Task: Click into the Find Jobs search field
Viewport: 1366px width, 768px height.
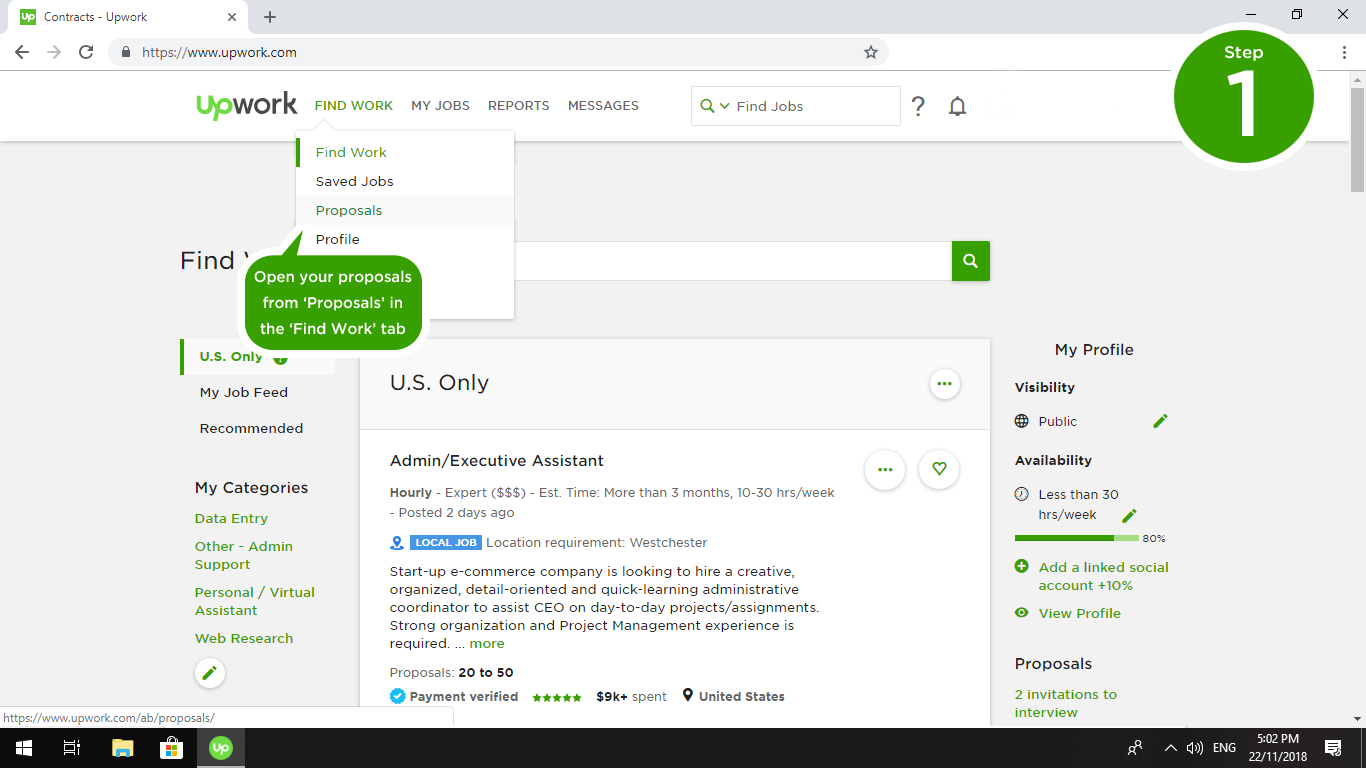Action: (x=812, y=106)
